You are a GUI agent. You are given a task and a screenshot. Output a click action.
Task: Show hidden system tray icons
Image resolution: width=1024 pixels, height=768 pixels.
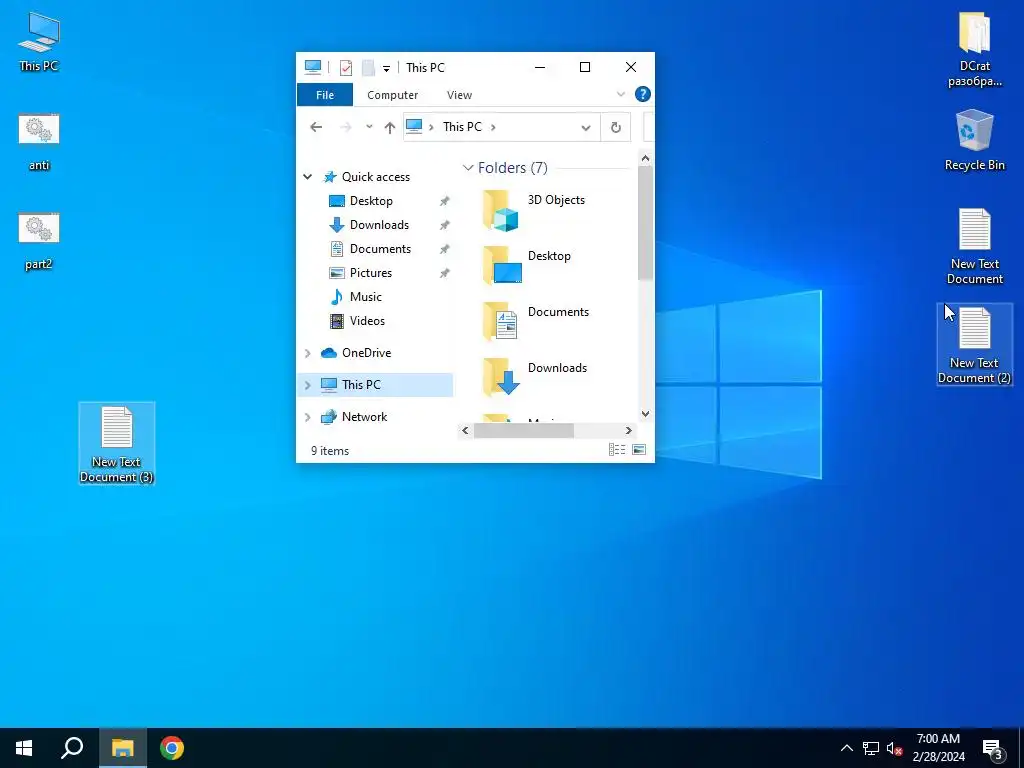click(x=846, y=748)
